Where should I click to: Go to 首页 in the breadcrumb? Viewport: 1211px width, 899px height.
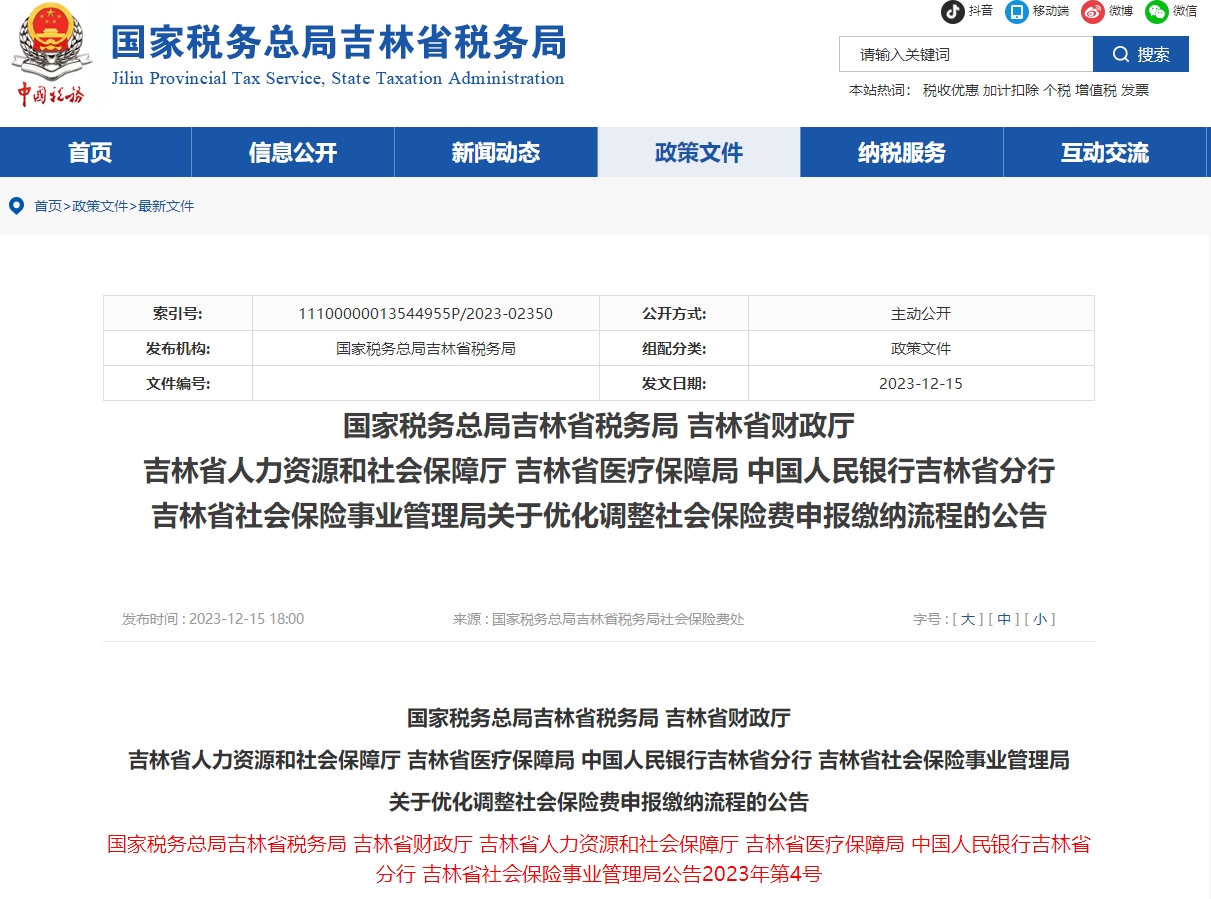point(48,206)
